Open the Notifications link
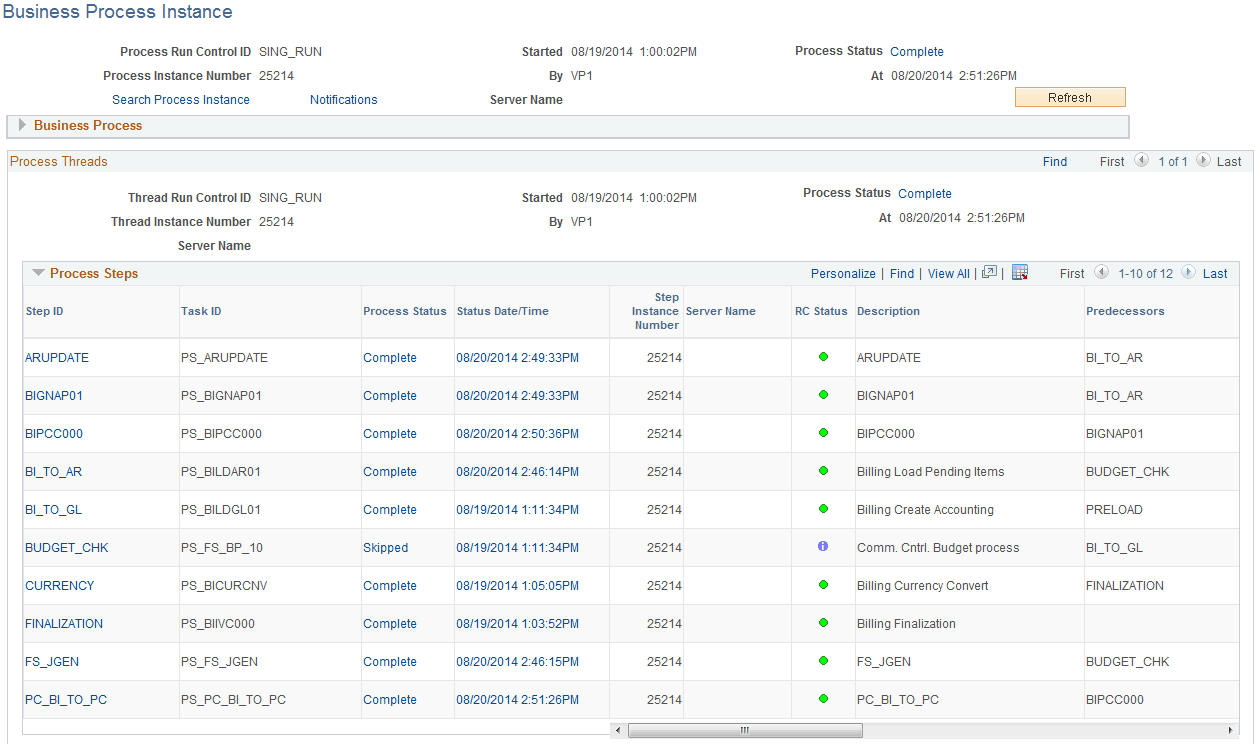Viewport: 1259px width, 744px height. [x=343, y=99]
